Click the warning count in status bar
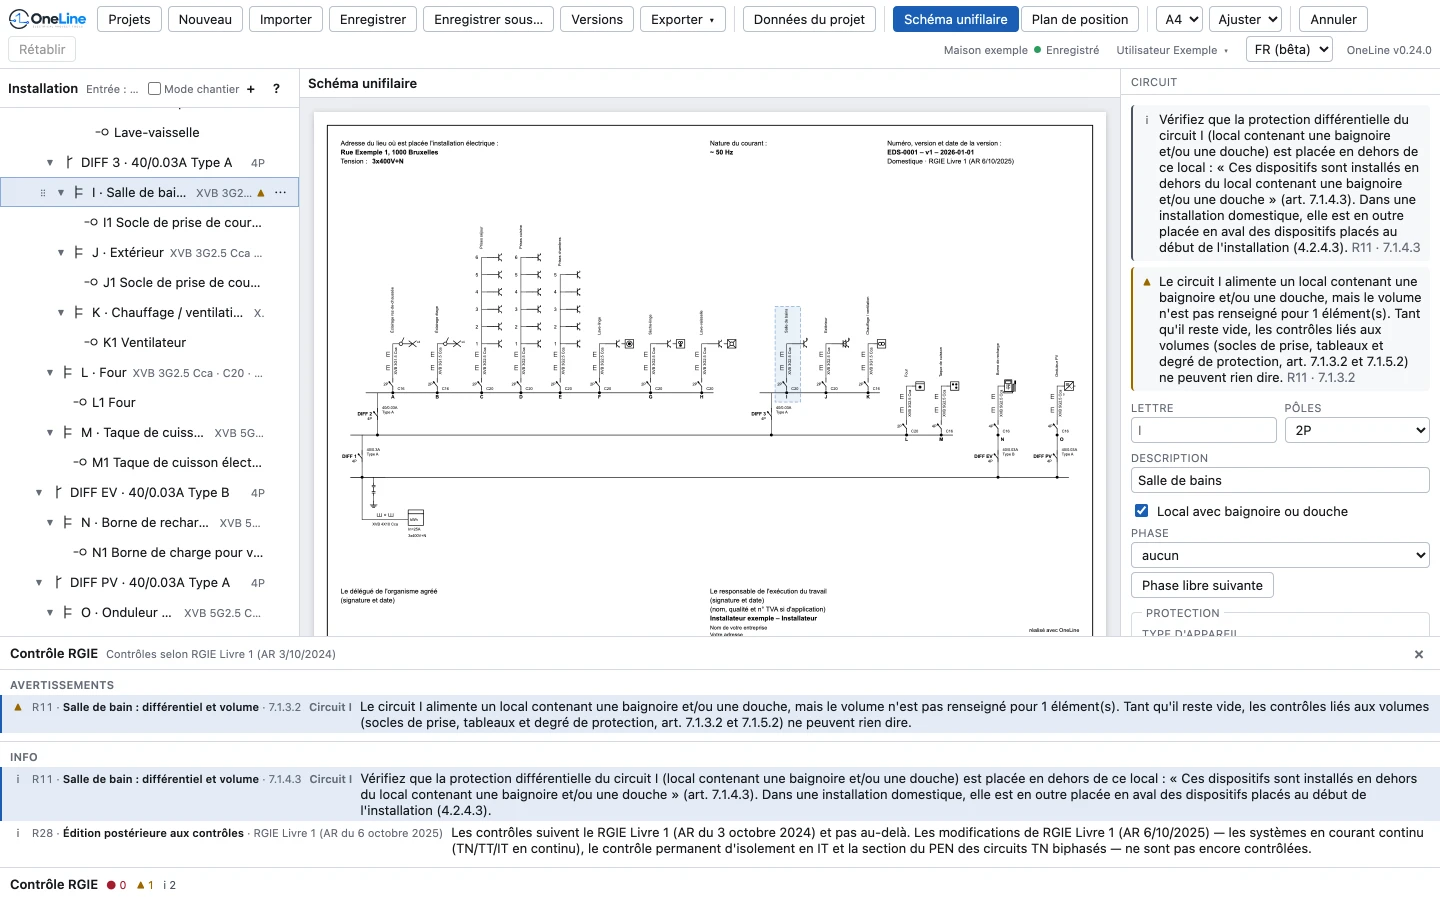 145,885
